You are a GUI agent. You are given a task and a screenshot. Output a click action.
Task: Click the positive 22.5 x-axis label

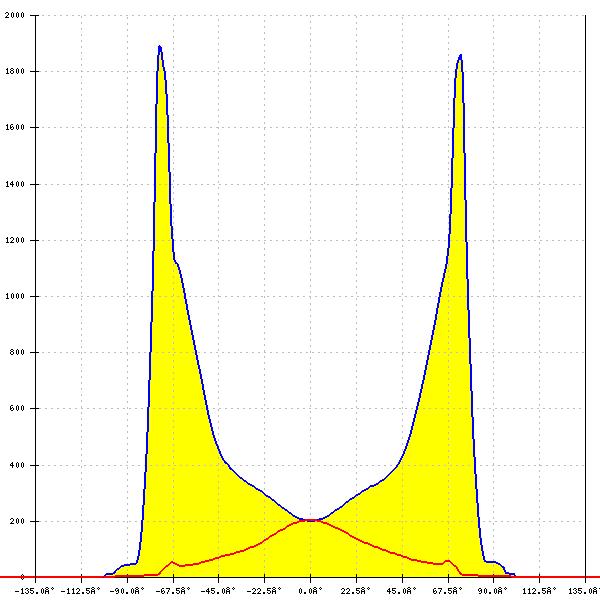tap(355, 591)
